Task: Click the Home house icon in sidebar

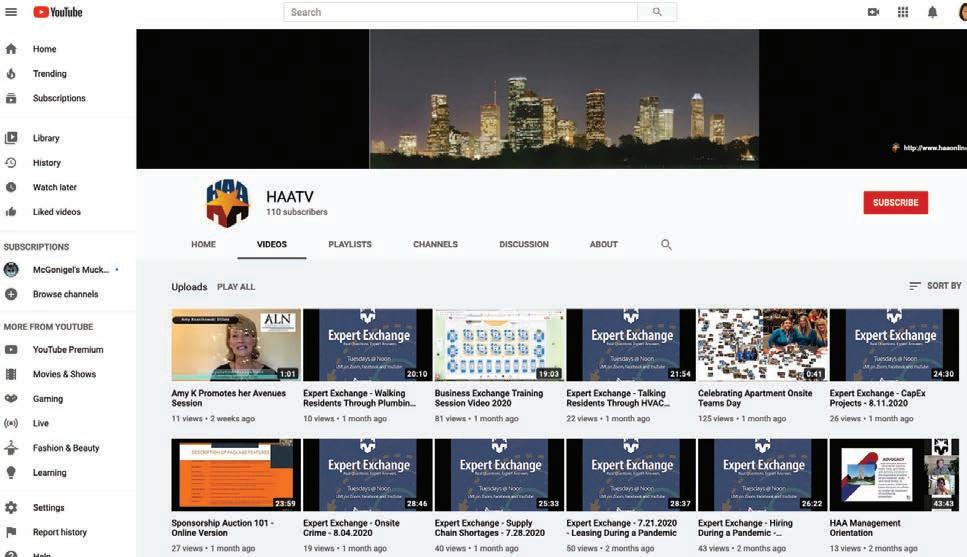Action: [x=11, y=49]
